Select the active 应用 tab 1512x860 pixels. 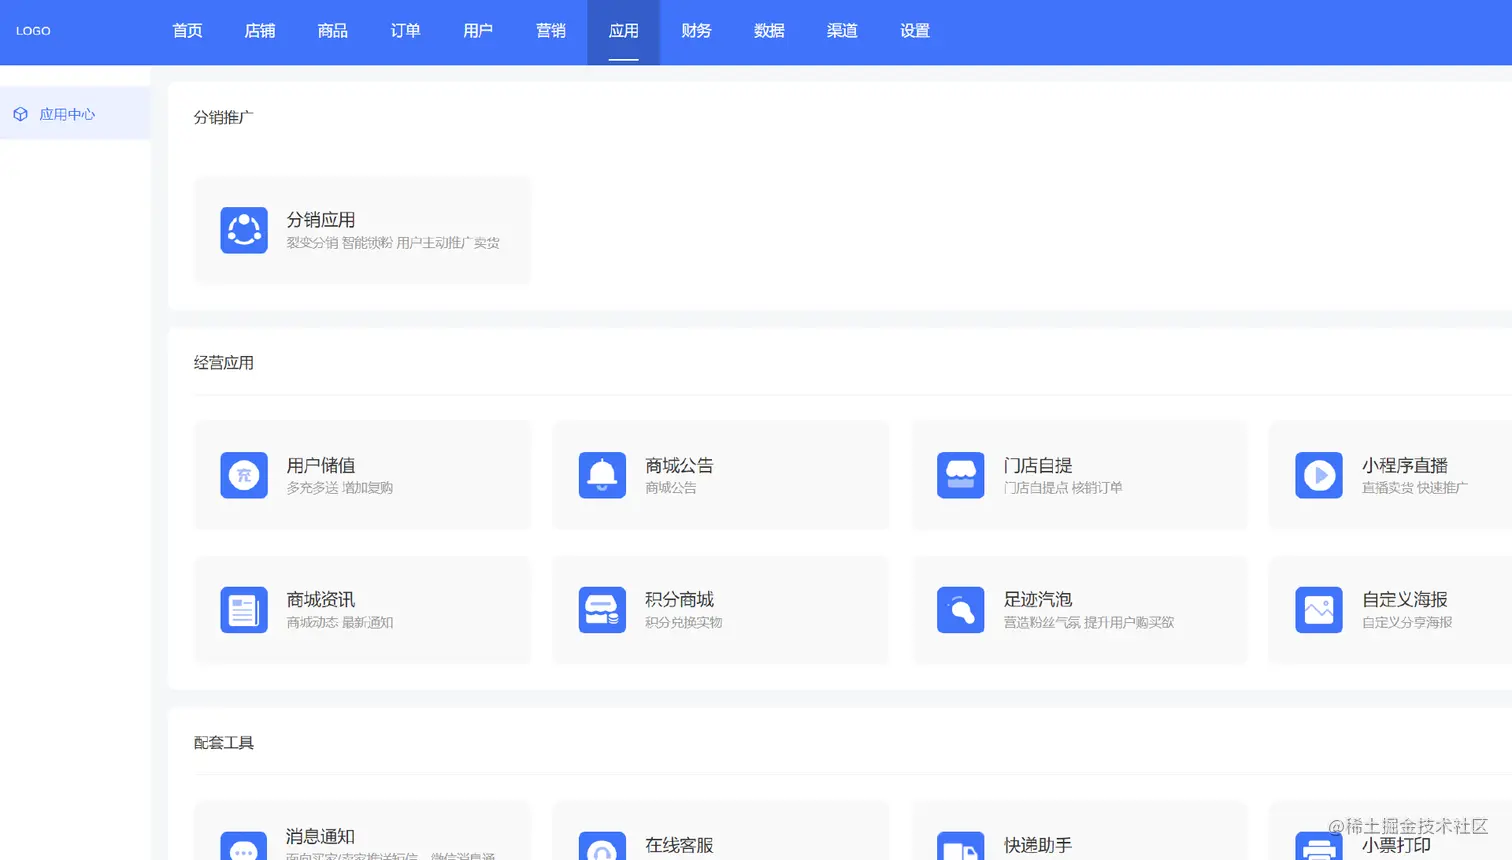click(624, 31)
